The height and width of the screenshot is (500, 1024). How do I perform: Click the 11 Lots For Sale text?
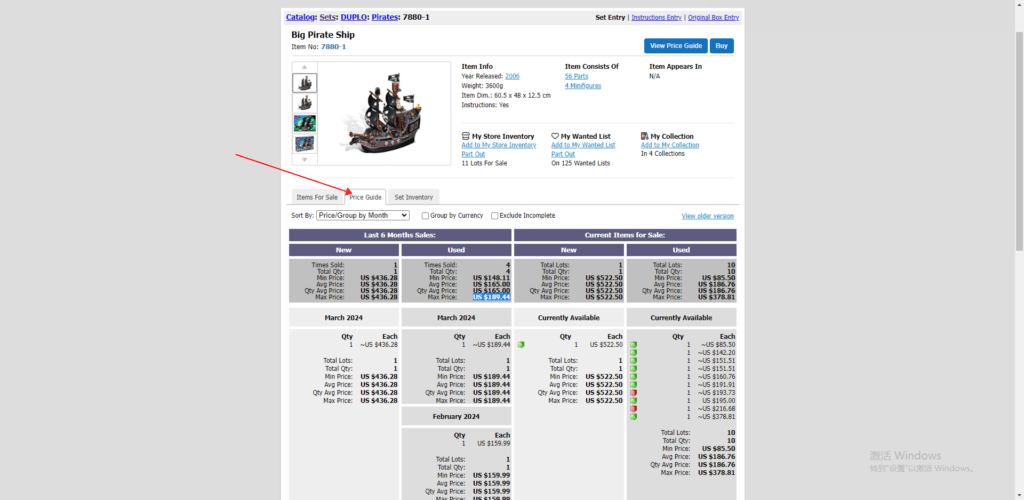(x=484, y=163)
